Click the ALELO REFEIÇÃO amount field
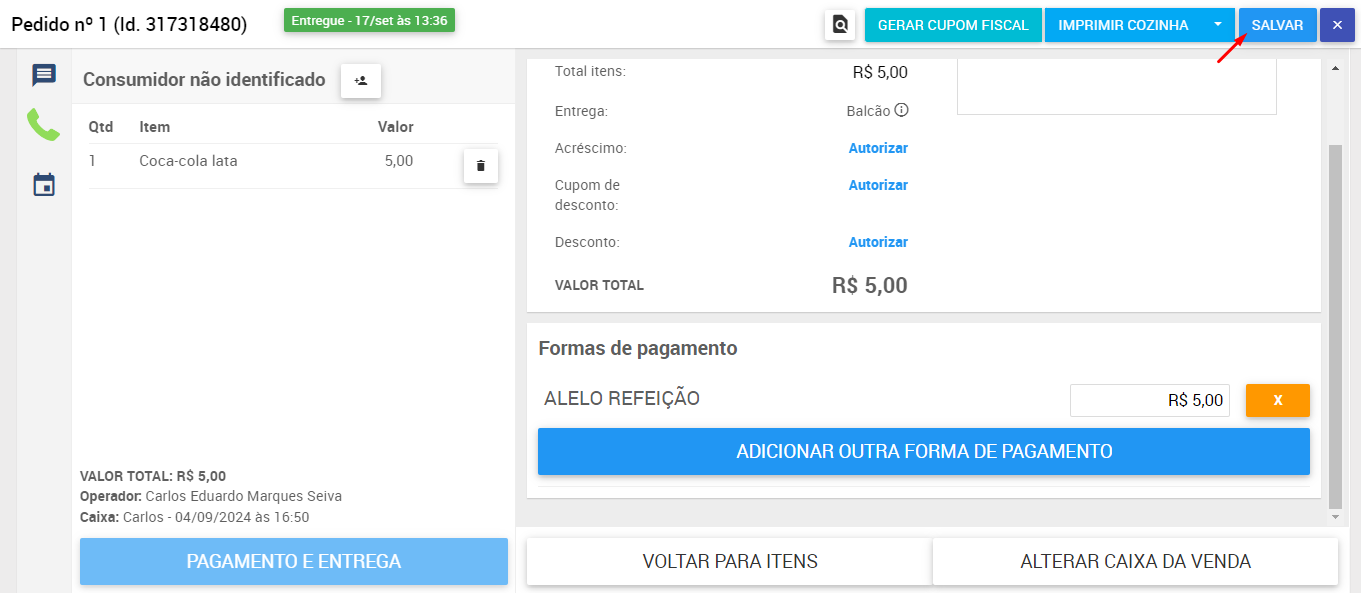Image resolution: width=1361 pixels, height=593 pixels. (1150, 400)
